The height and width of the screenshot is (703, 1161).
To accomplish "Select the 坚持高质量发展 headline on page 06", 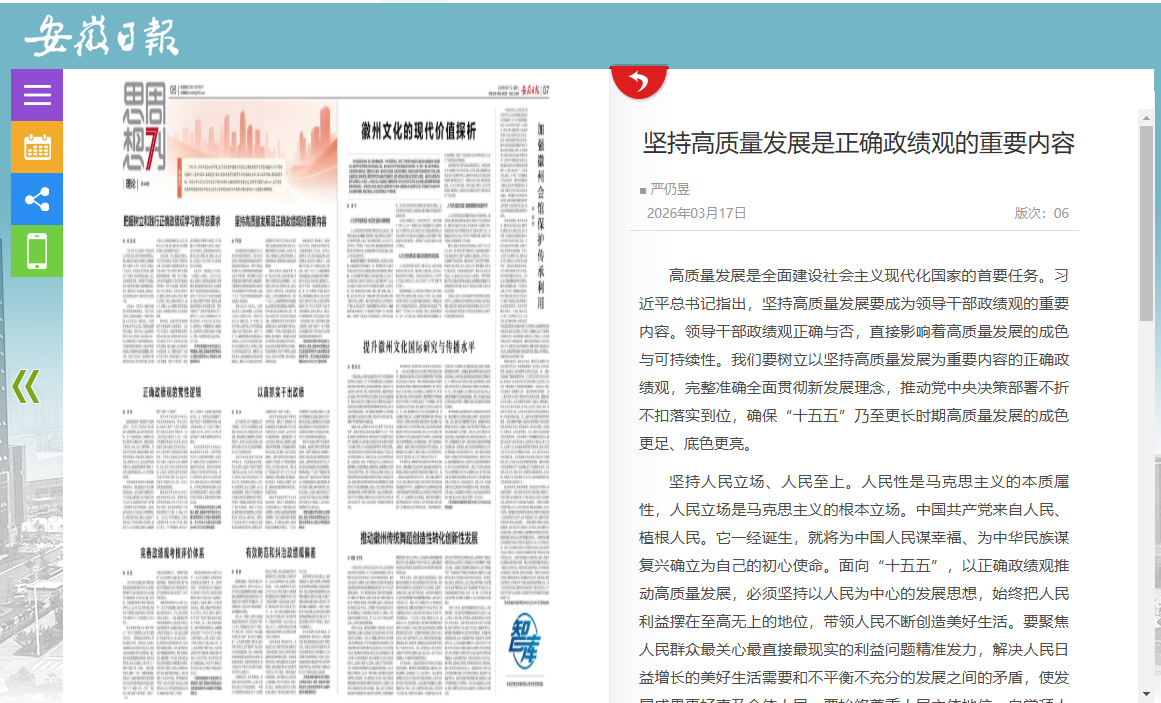I will 280,219.
